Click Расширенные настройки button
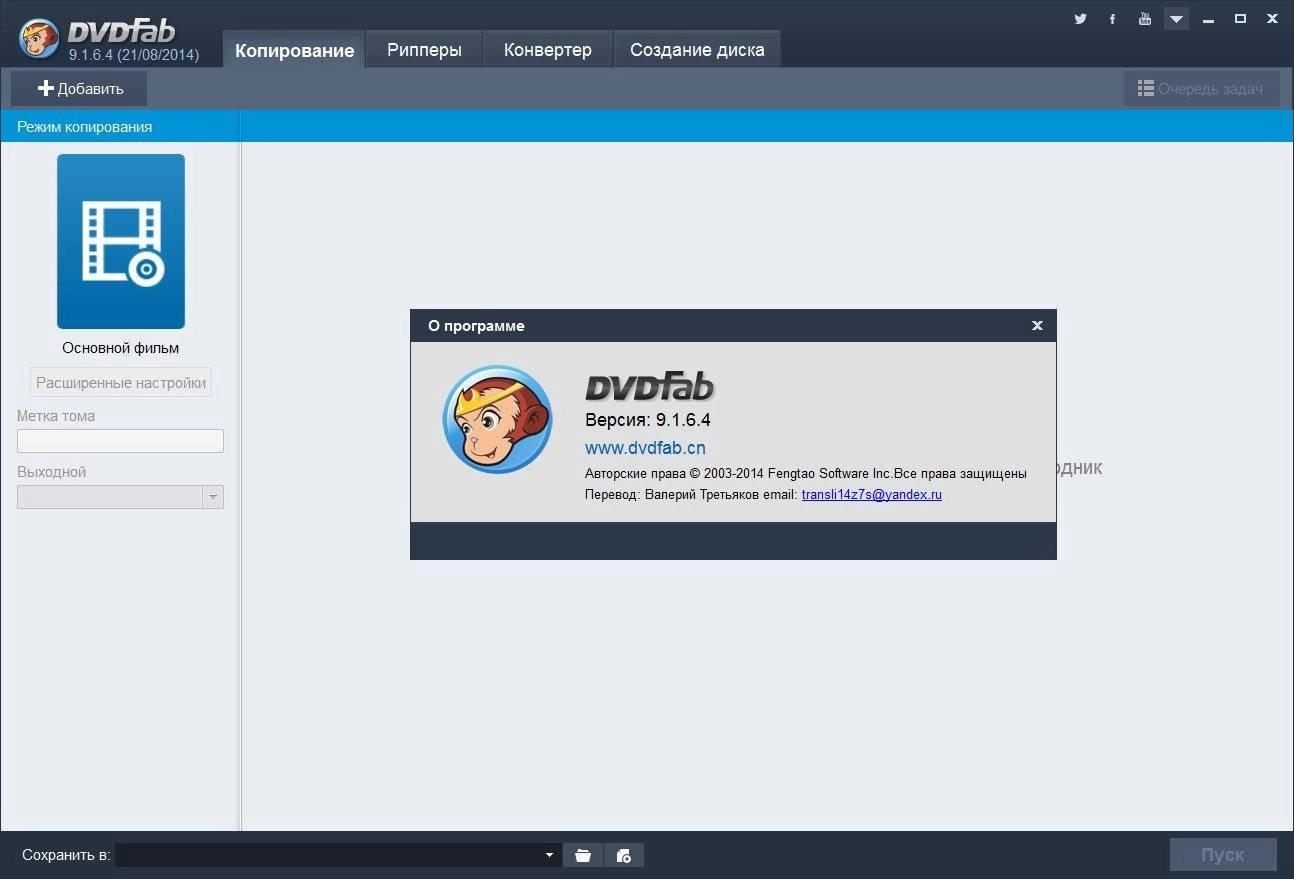Image resolution: width=1294 pixels, height=879 pixels. point(121,382)
